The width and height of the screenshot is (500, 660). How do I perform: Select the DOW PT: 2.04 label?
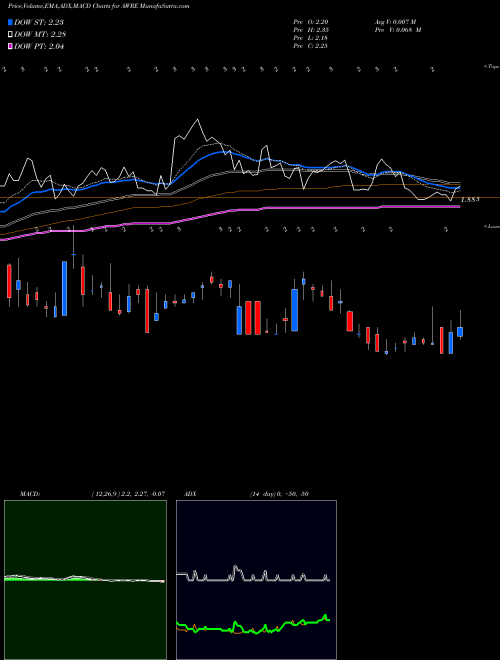point(39,47)
